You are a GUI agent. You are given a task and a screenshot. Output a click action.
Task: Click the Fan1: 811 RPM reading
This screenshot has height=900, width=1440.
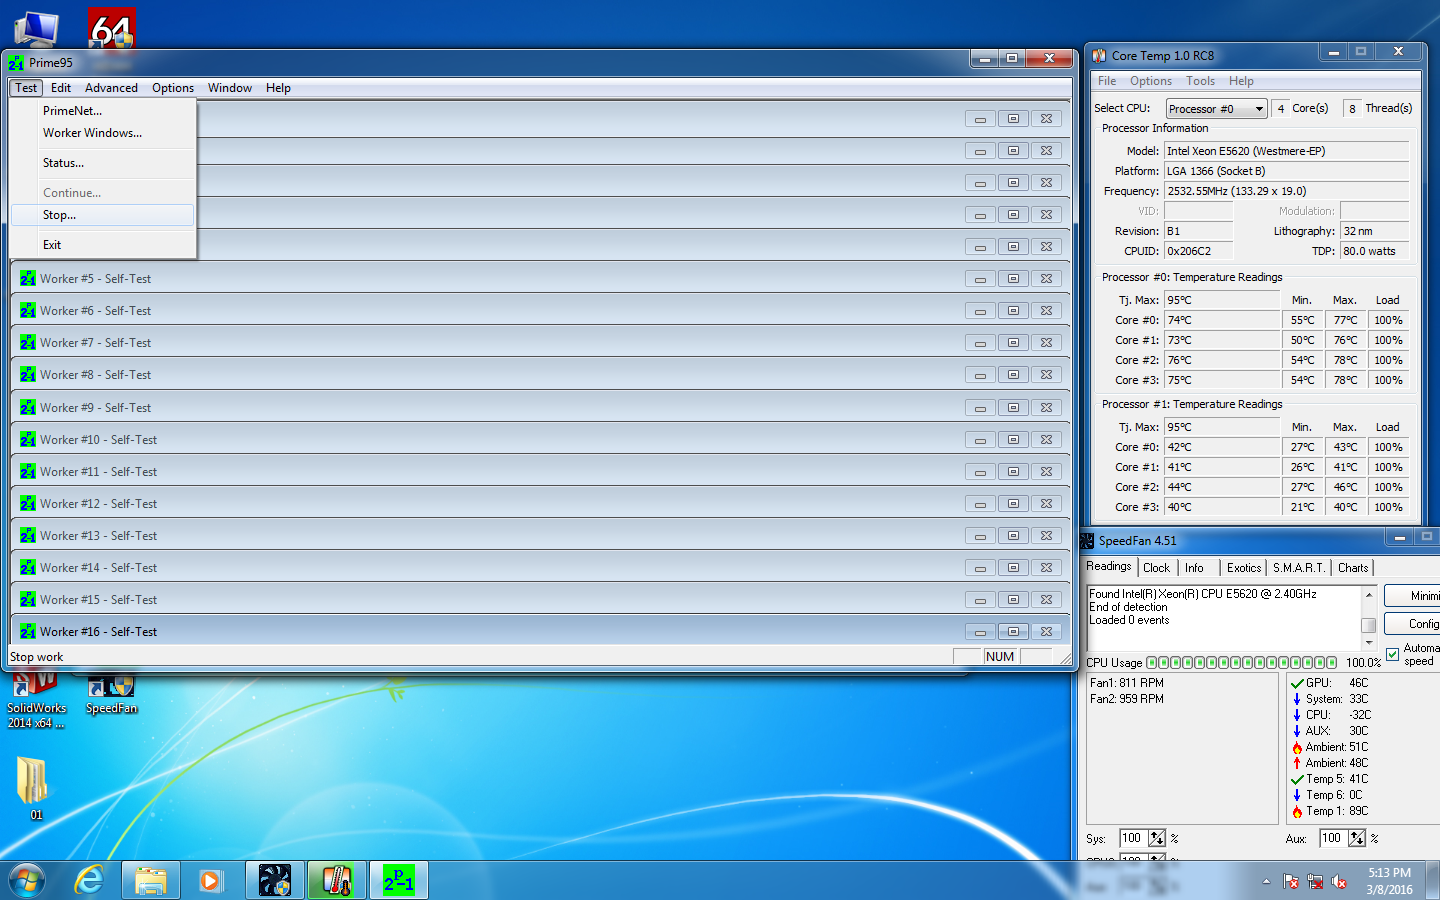(x=1127, y=683)
